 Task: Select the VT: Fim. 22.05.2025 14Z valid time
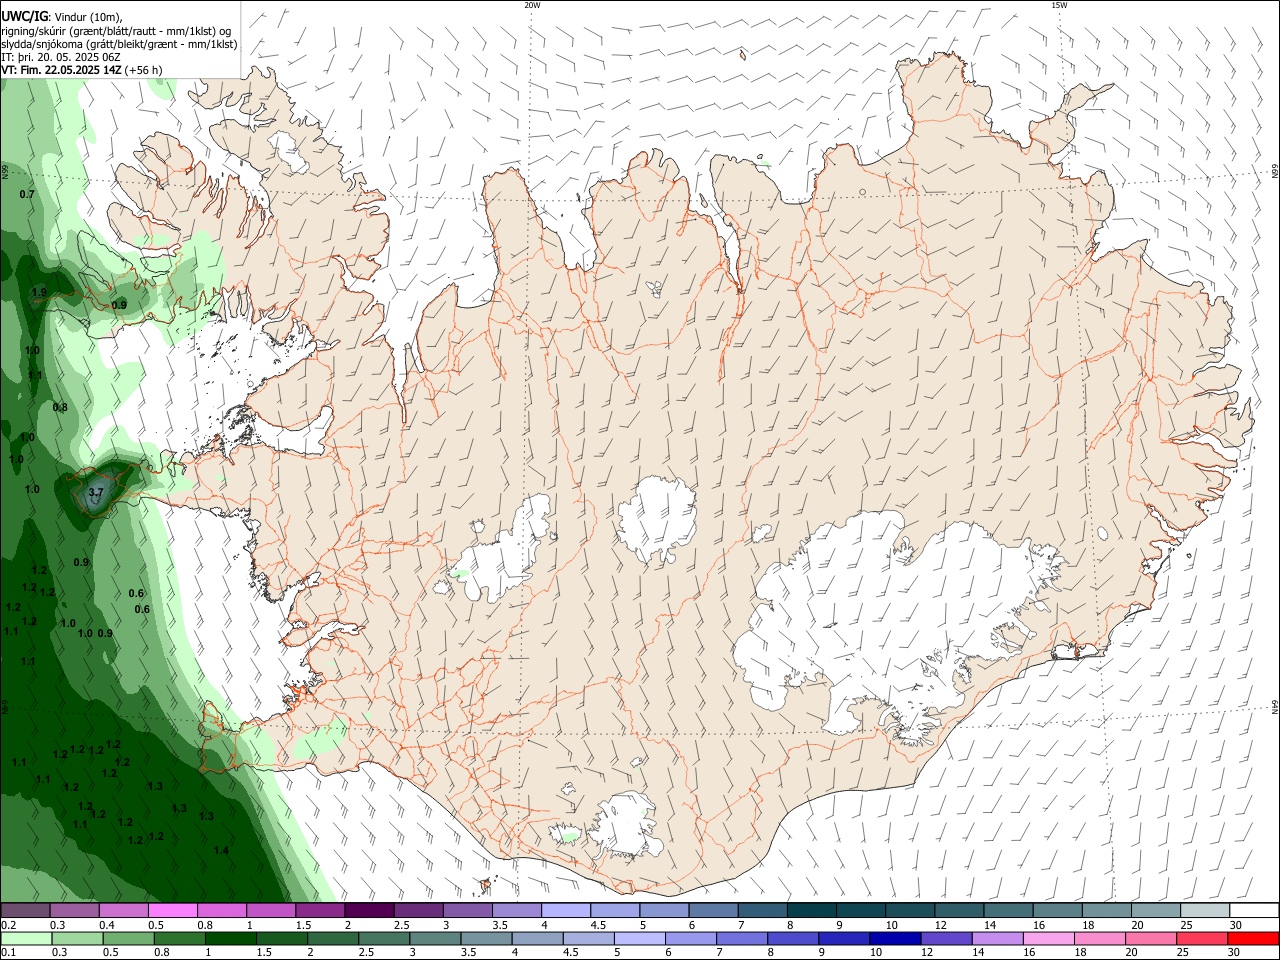(x=62, y=70)
